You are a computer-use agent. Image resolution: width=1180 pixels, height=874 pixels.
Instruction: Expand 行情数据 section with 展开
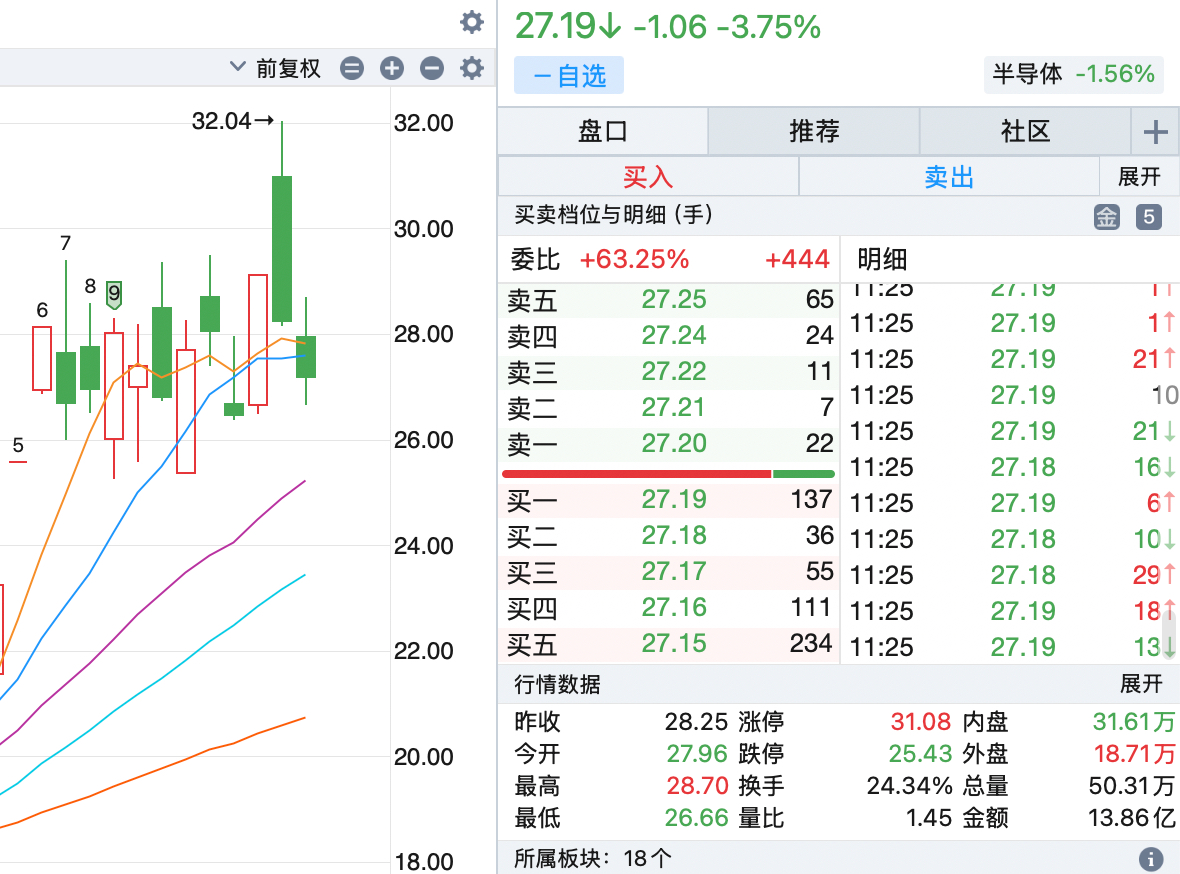pos(1141,684)
